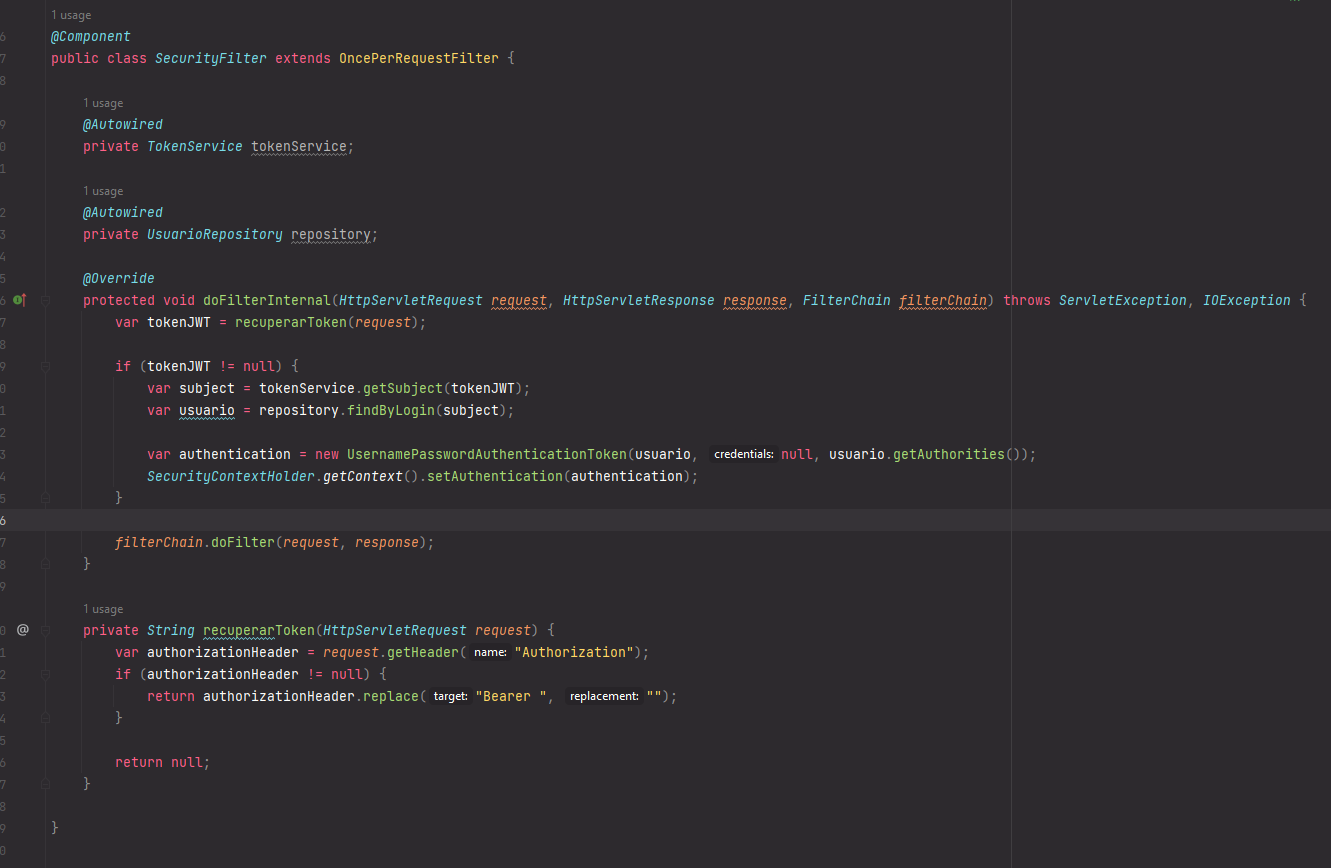Collapse the if (tokenJWT != null) block
The image size is (1331, 868).
[46, 366]
